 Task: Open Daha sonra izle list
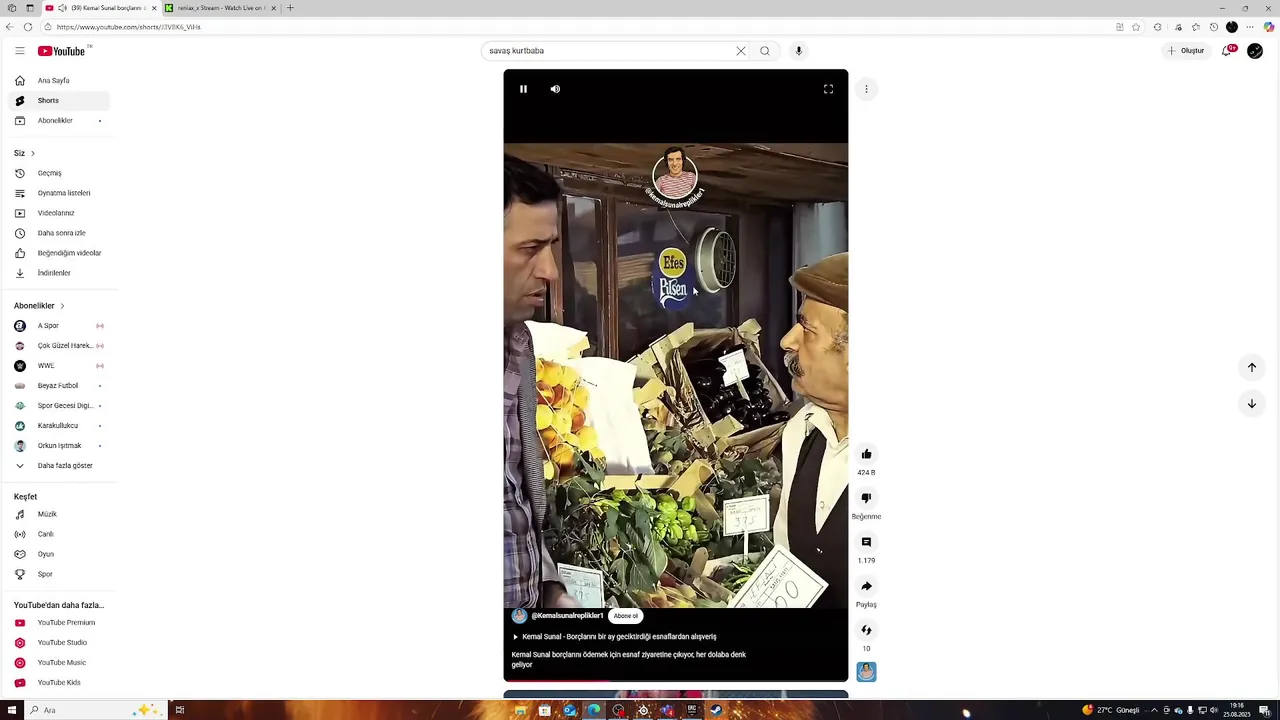pyautogui.click(x=60, y=233)
